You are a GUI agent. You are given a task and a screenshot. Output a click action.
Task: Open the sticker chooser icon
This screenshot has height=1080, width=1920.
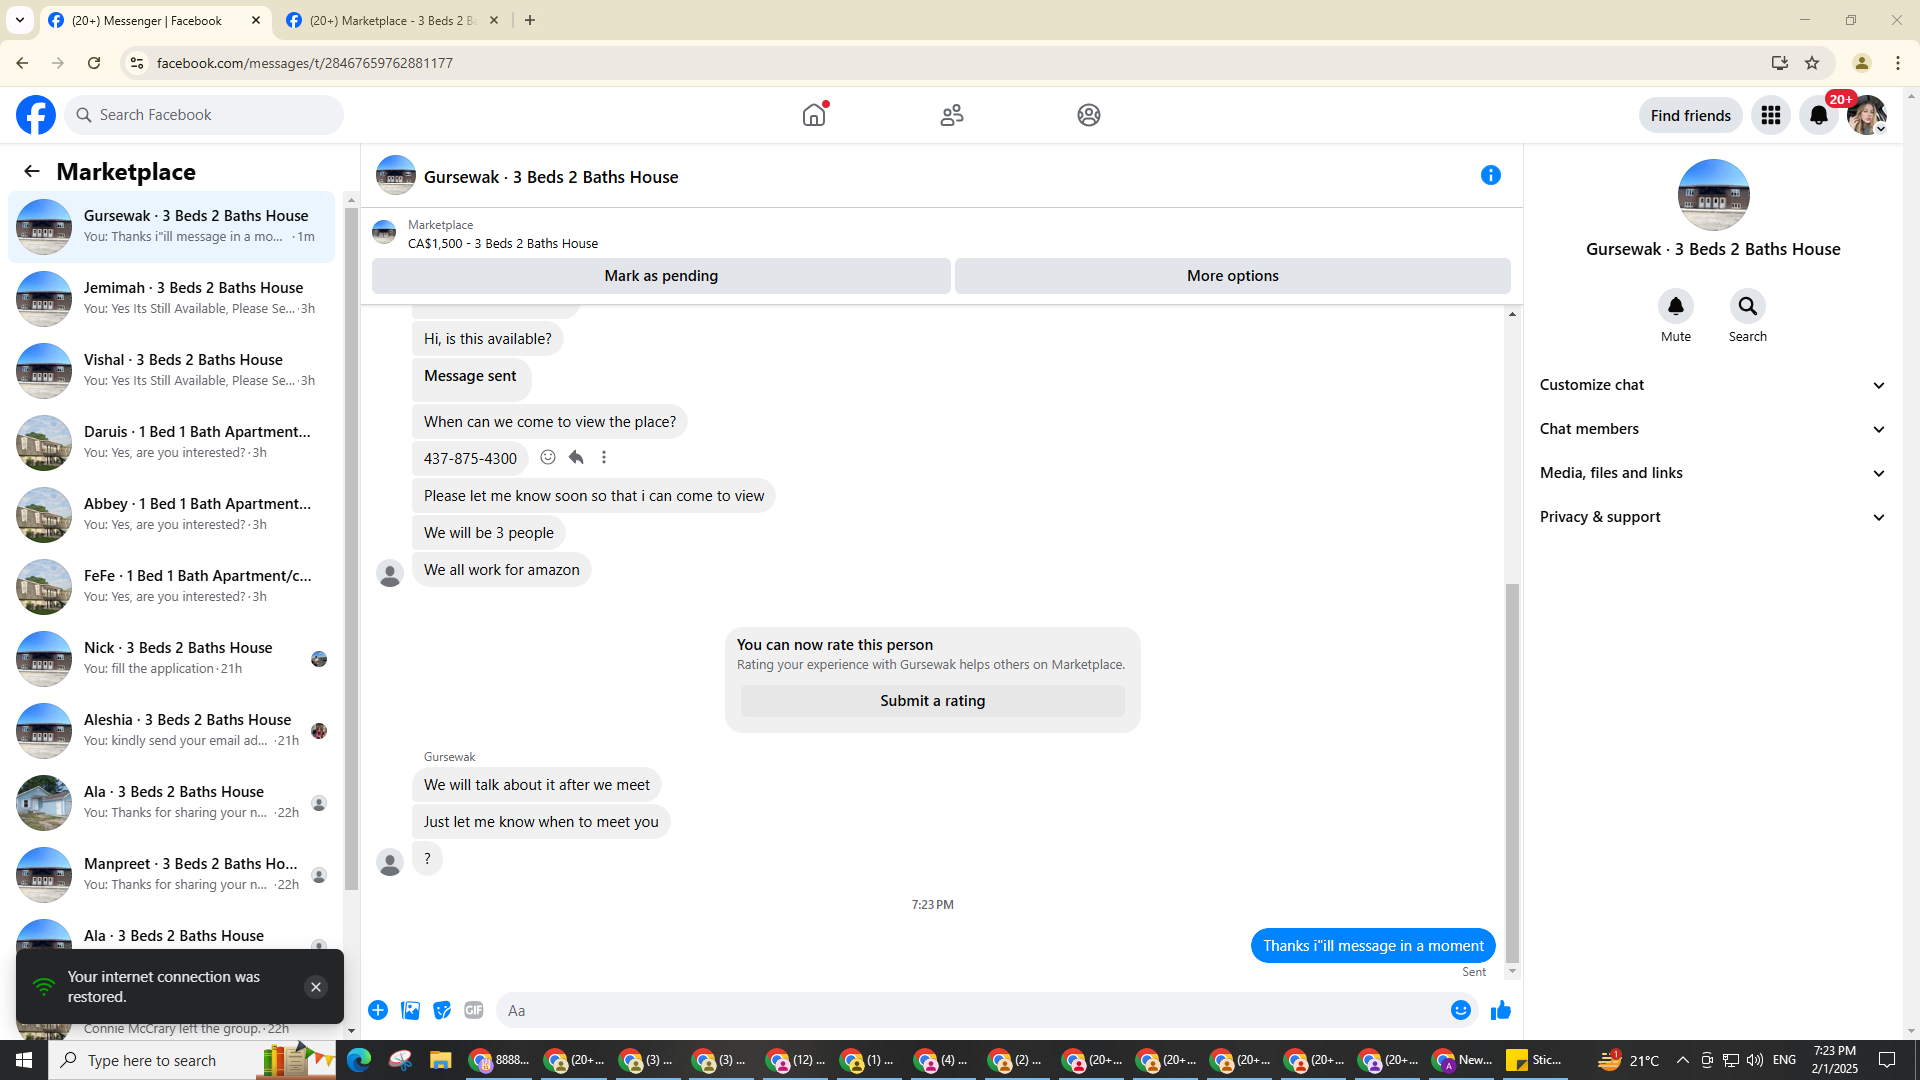click(442, 1011)
